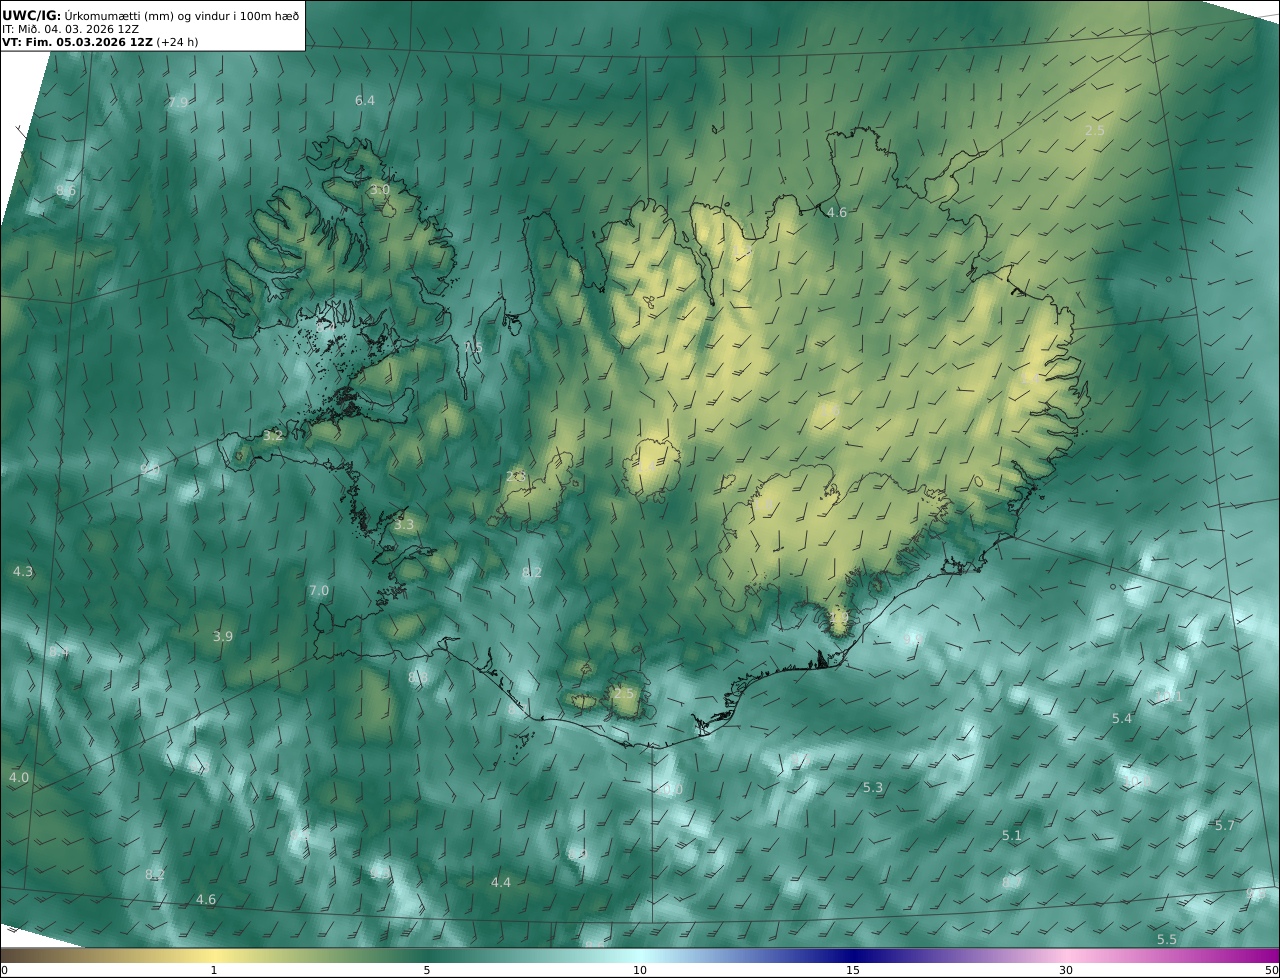Image resolution: width=1280 pixels, height=978 pixels.
Task: Click the 5.4 value label
Action: click(x=1122, y=719)
